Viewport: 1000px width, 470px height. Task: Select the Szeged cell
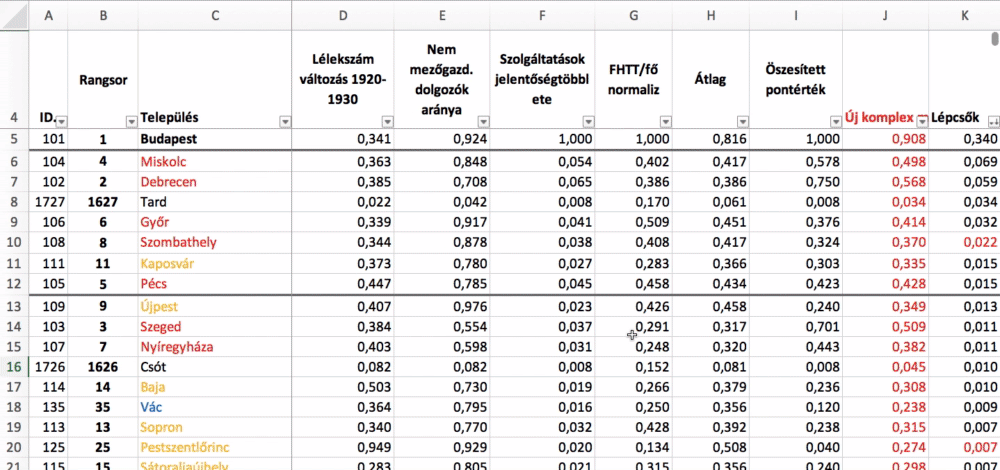click(x=215, y=327)
